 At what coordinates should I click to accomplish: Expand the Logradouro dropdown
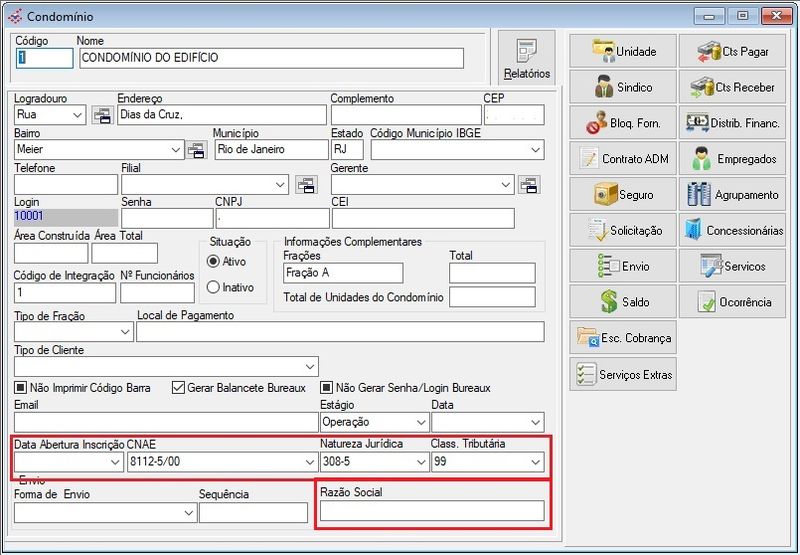[78, 115]
